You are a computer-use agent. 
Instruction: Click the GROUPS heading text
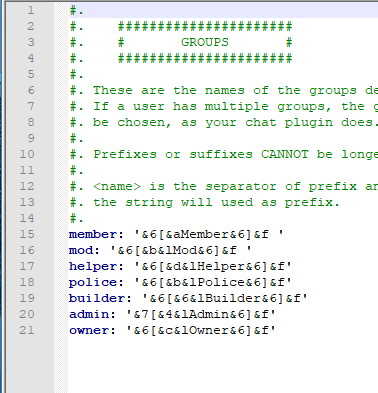(x=205, y=42)
